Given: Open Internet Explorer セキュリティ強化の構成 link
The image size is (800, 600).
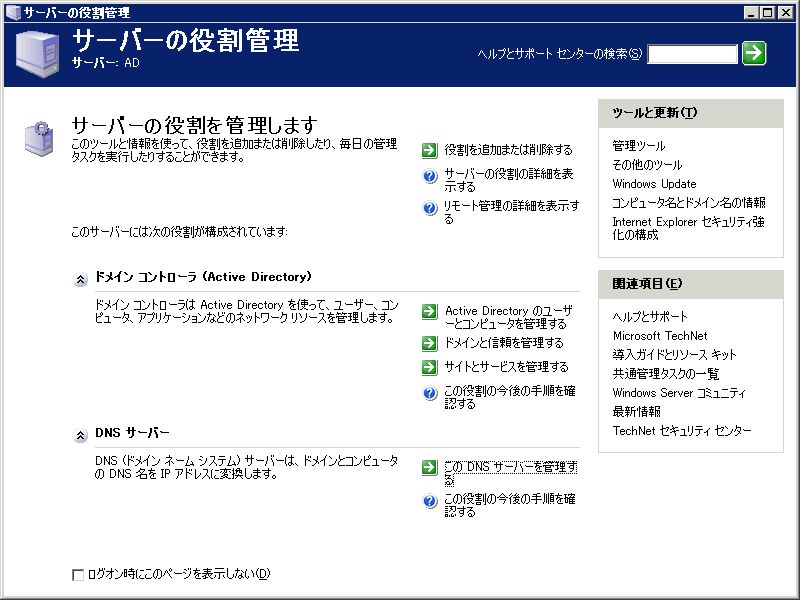Looking at the screenshot, I should [688, 228].
